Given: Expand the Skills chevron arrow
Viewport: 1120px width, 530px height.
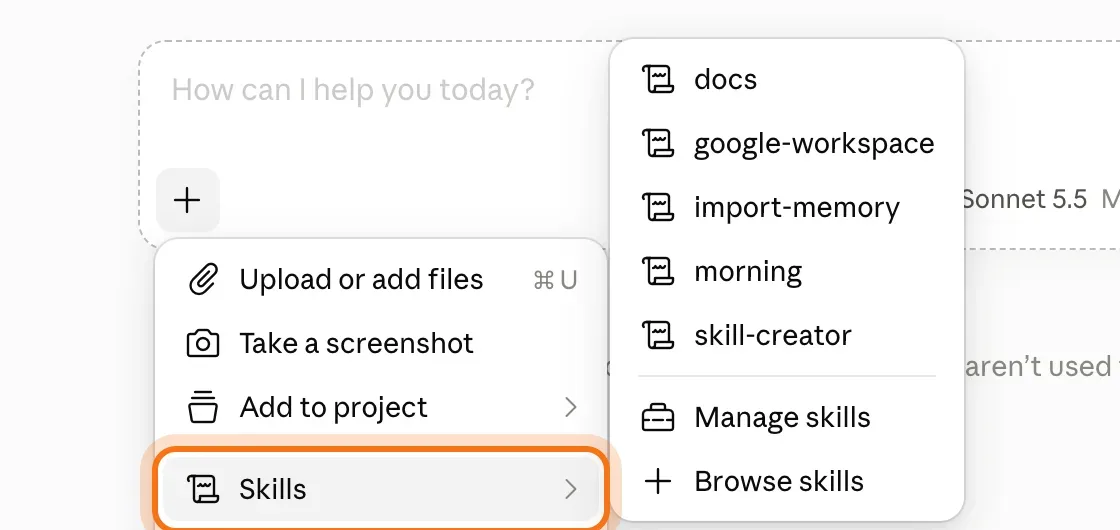Looking at the screenshot, I should point(570,489).
